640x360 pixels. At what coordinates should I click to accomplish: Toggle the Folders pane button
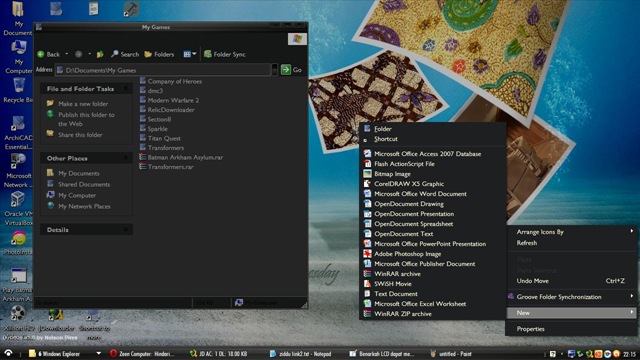pos(159,54)
